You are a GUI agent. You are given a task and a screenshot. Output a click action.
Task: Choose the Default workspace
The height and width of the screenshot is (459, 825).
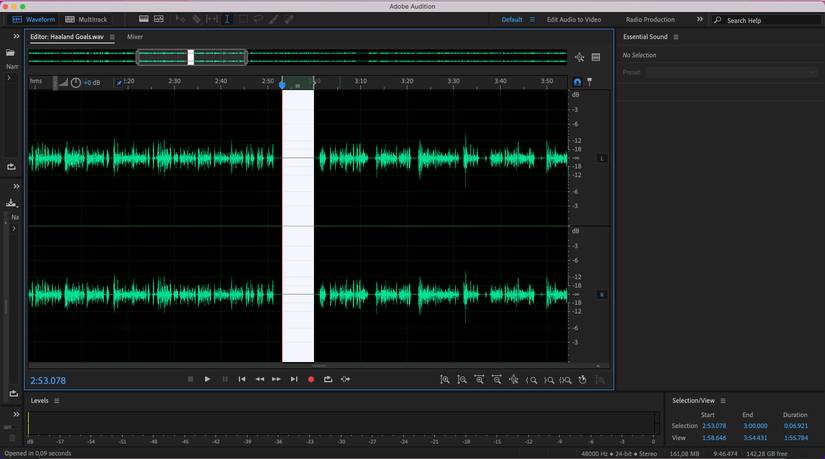512,19
